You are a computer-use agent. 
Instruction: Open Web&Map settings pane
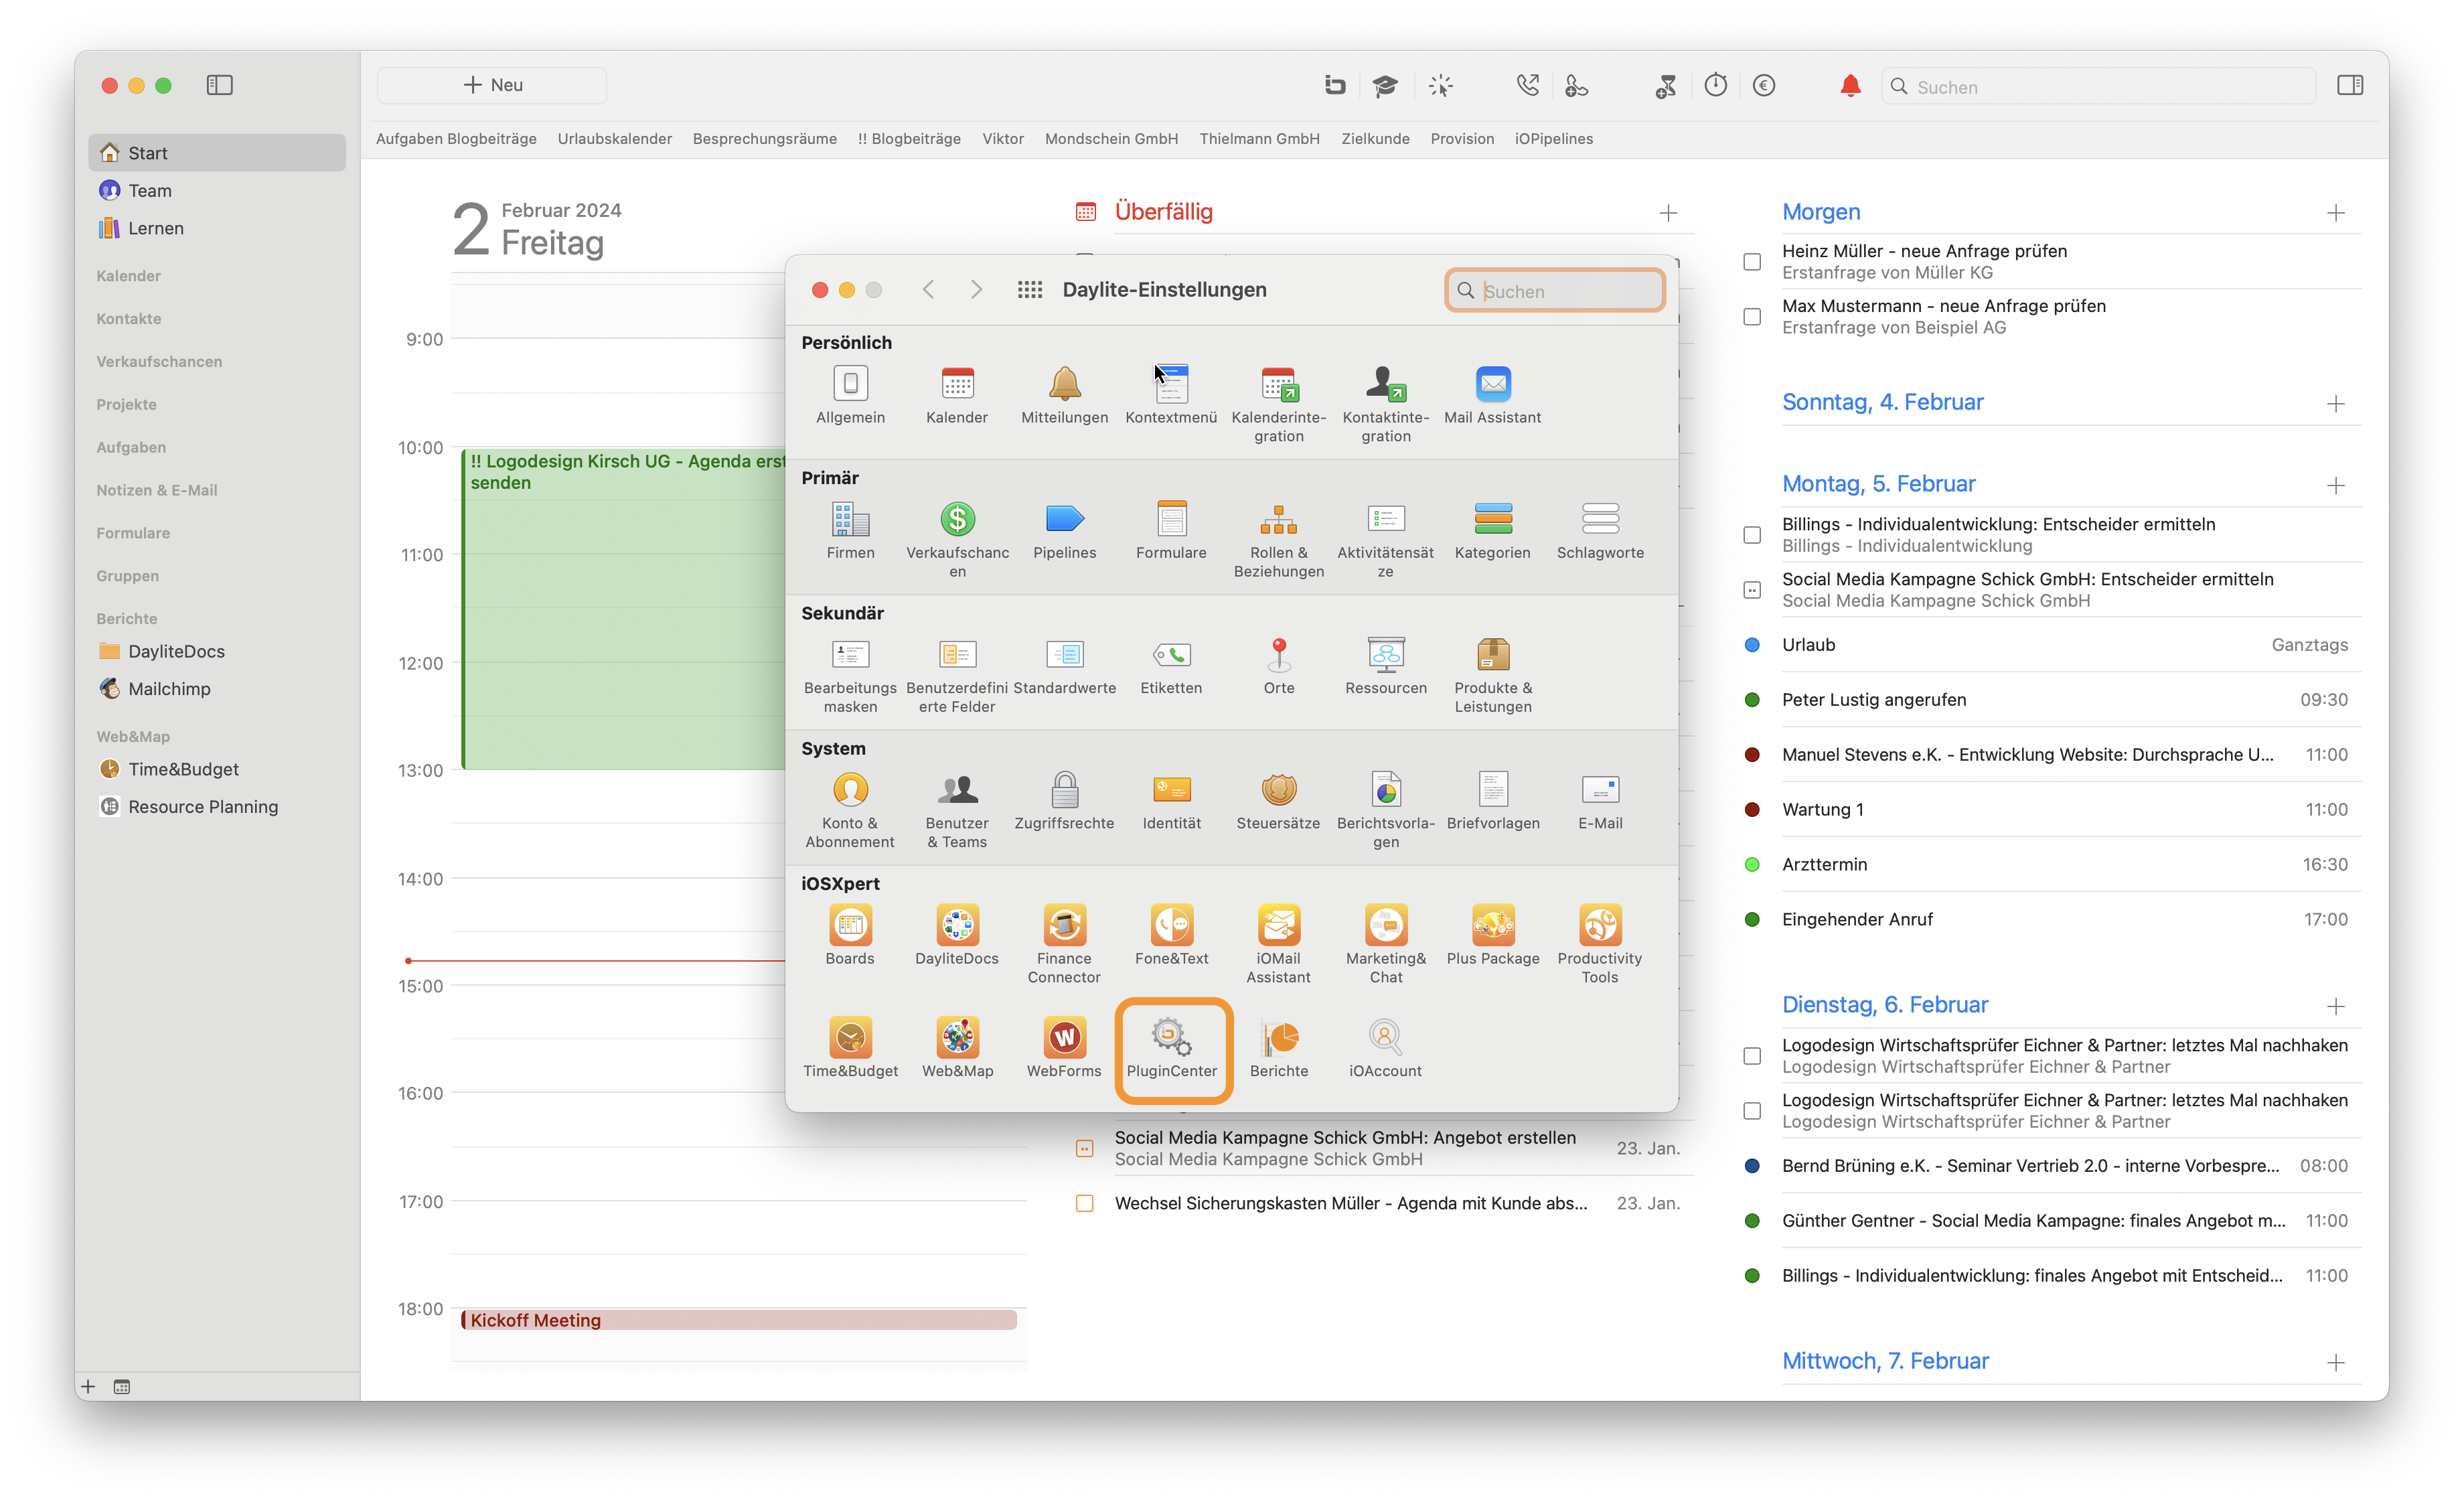[x=957, y=1048]
